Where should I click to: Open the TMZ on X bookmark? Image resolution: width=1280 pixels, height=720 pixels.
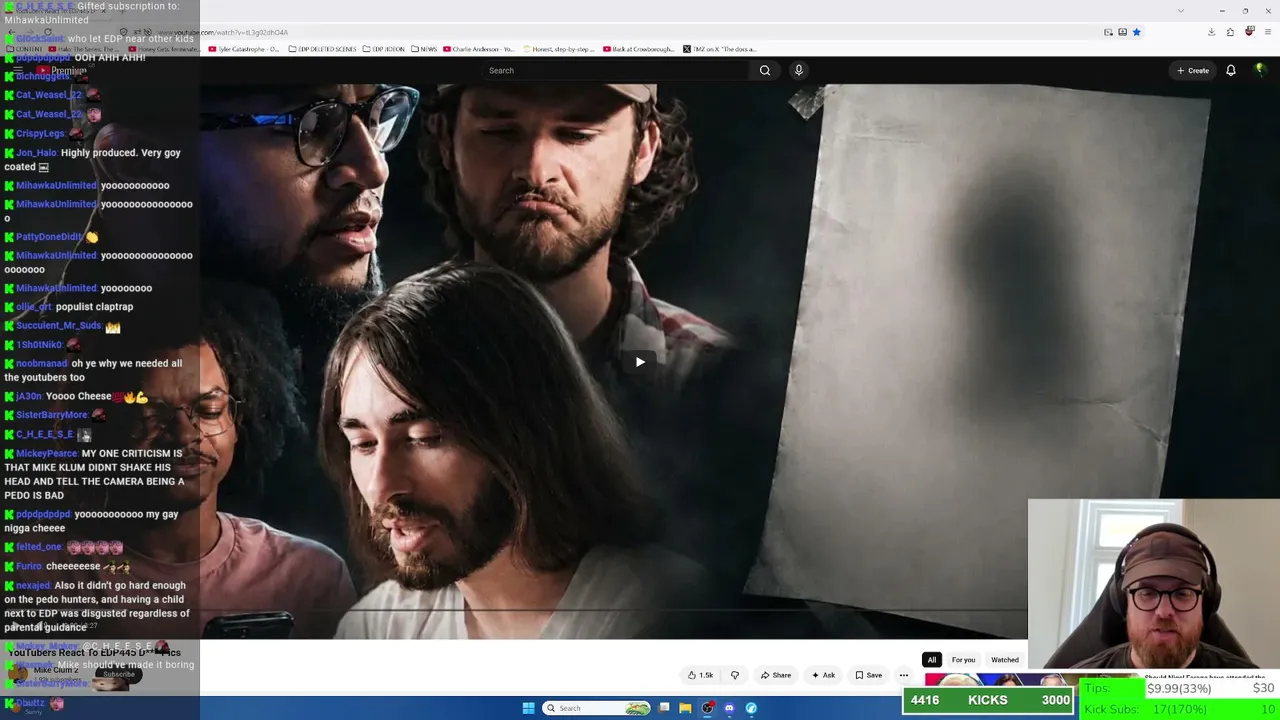(x=720, y=49)
